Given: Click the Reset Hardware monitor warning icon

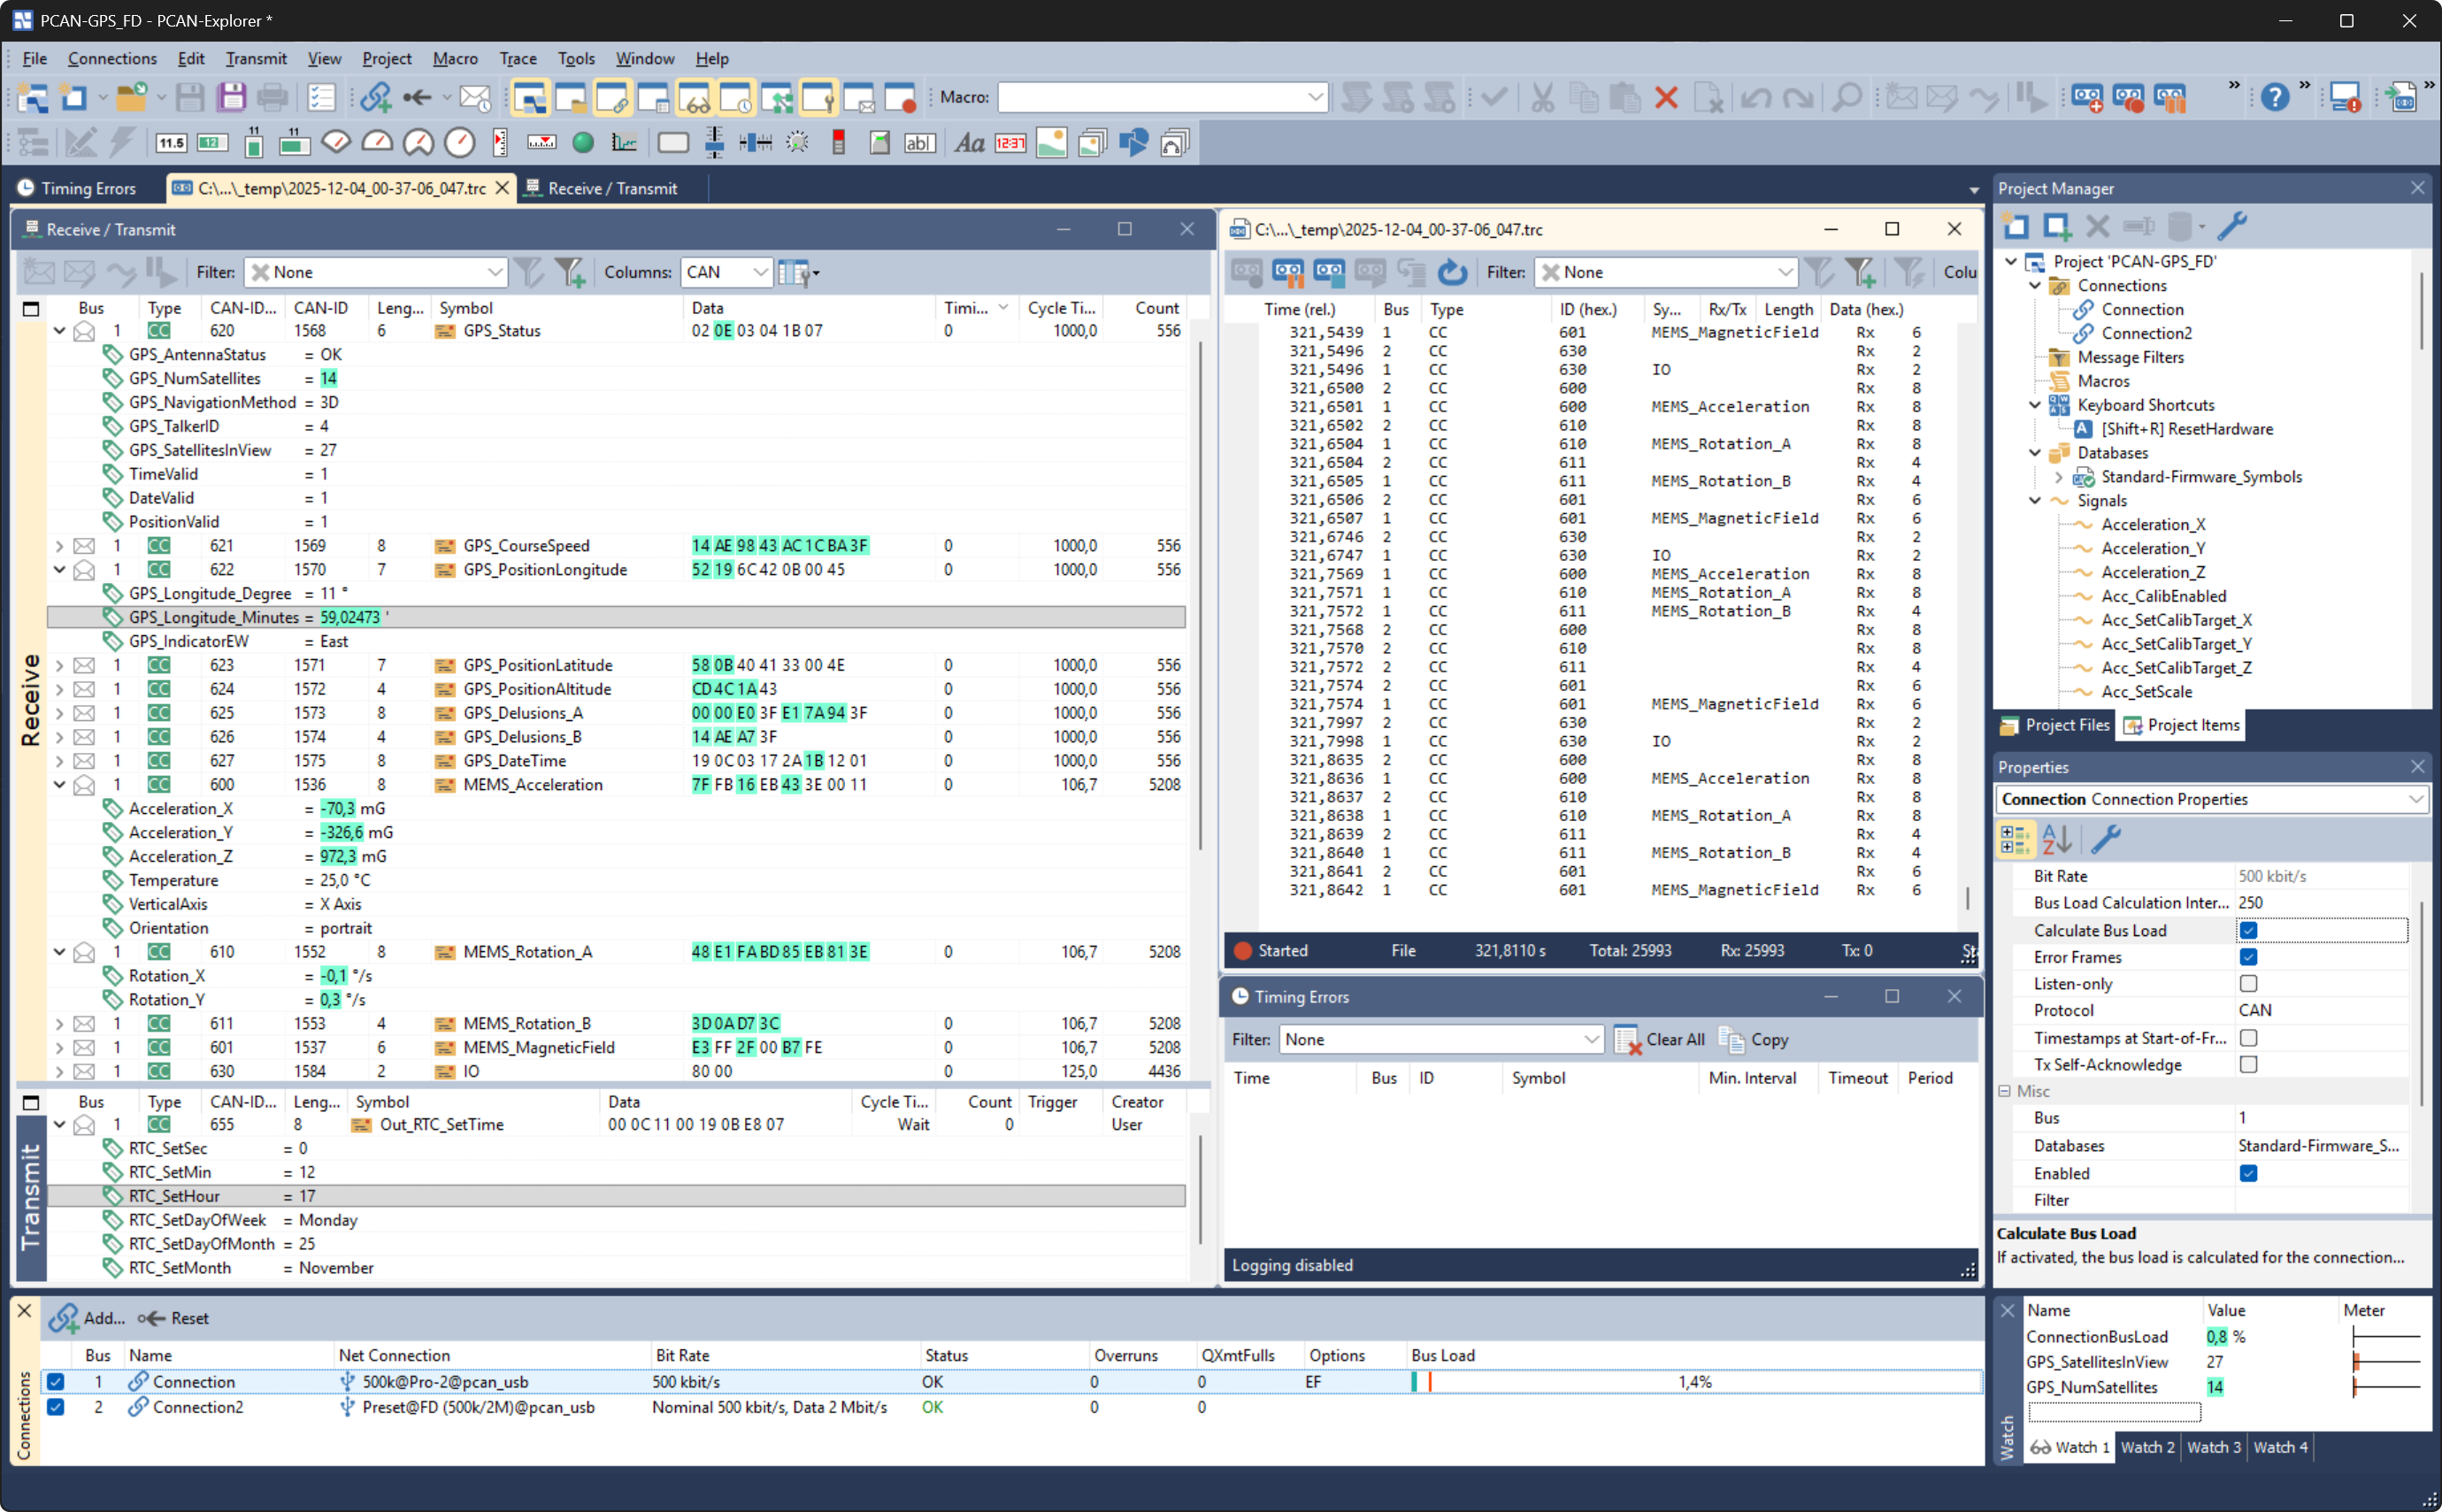Looking at the screenshot, I should coord(2345,97).
